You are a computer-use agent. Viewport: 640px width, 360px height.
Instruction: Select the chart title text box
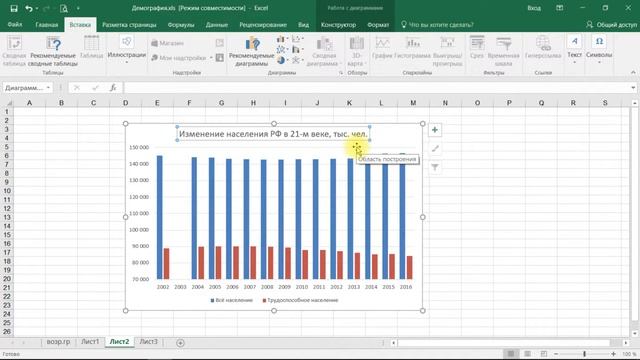coord(273,134)
